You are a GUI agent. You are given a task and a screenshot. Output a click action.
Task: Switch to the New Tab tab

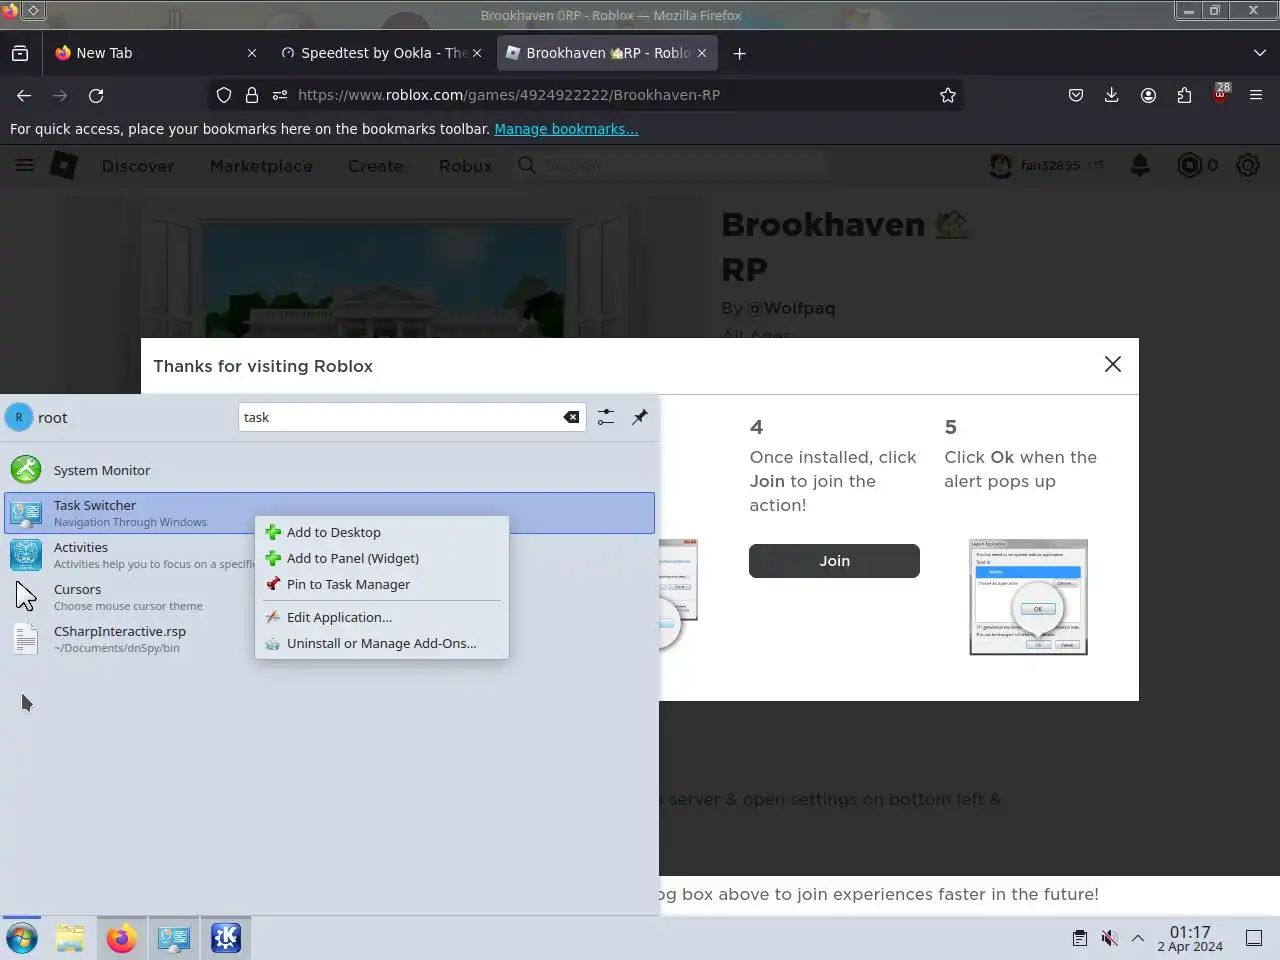click(x=155, y=53)
